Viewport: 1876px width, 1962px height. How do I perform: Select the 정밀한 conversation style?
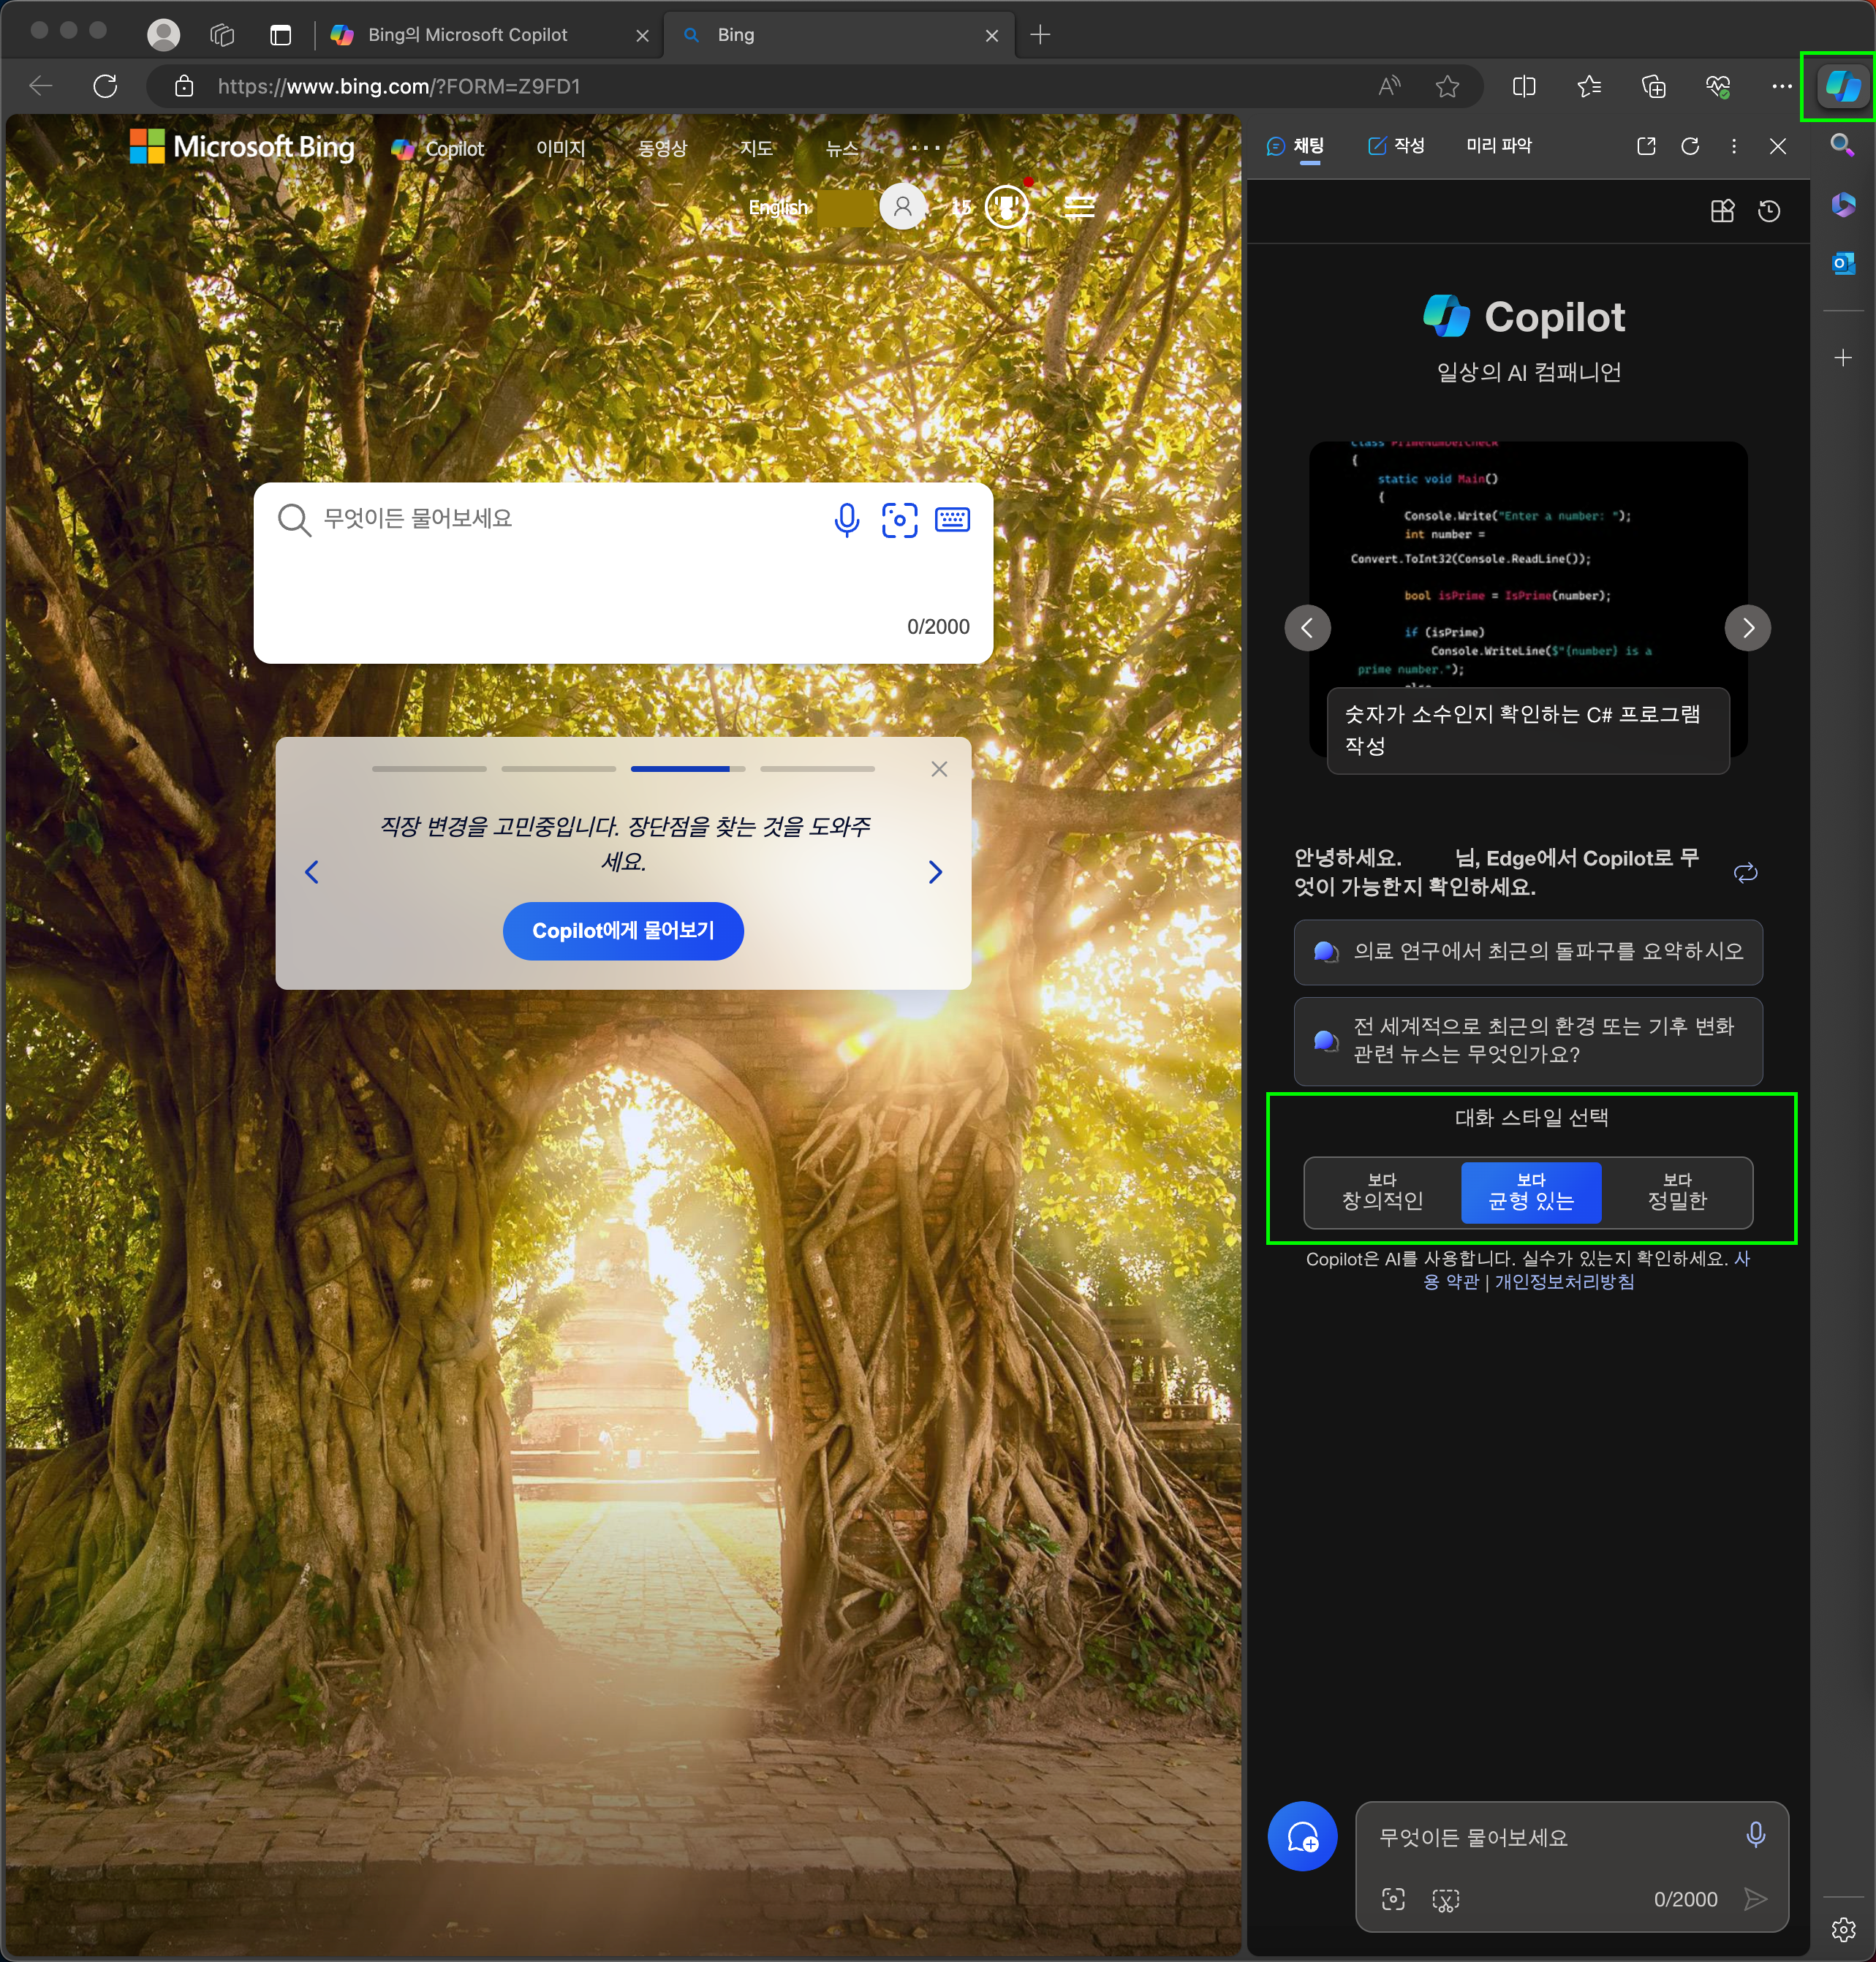[x=1677, y=1192]
